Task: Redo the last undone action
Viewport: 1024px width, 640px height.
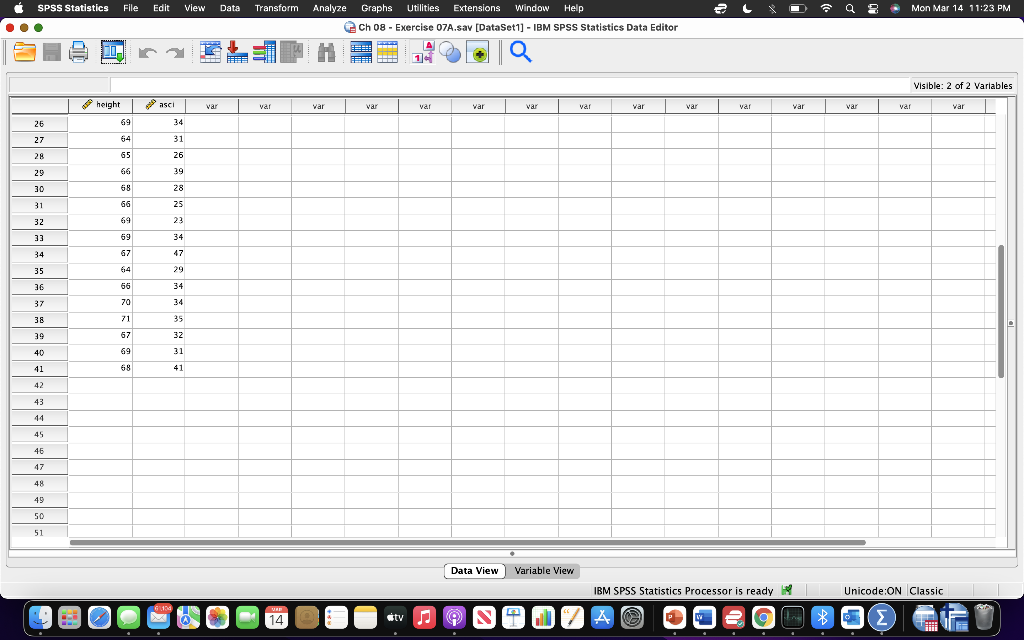Action: click(175, 52)
